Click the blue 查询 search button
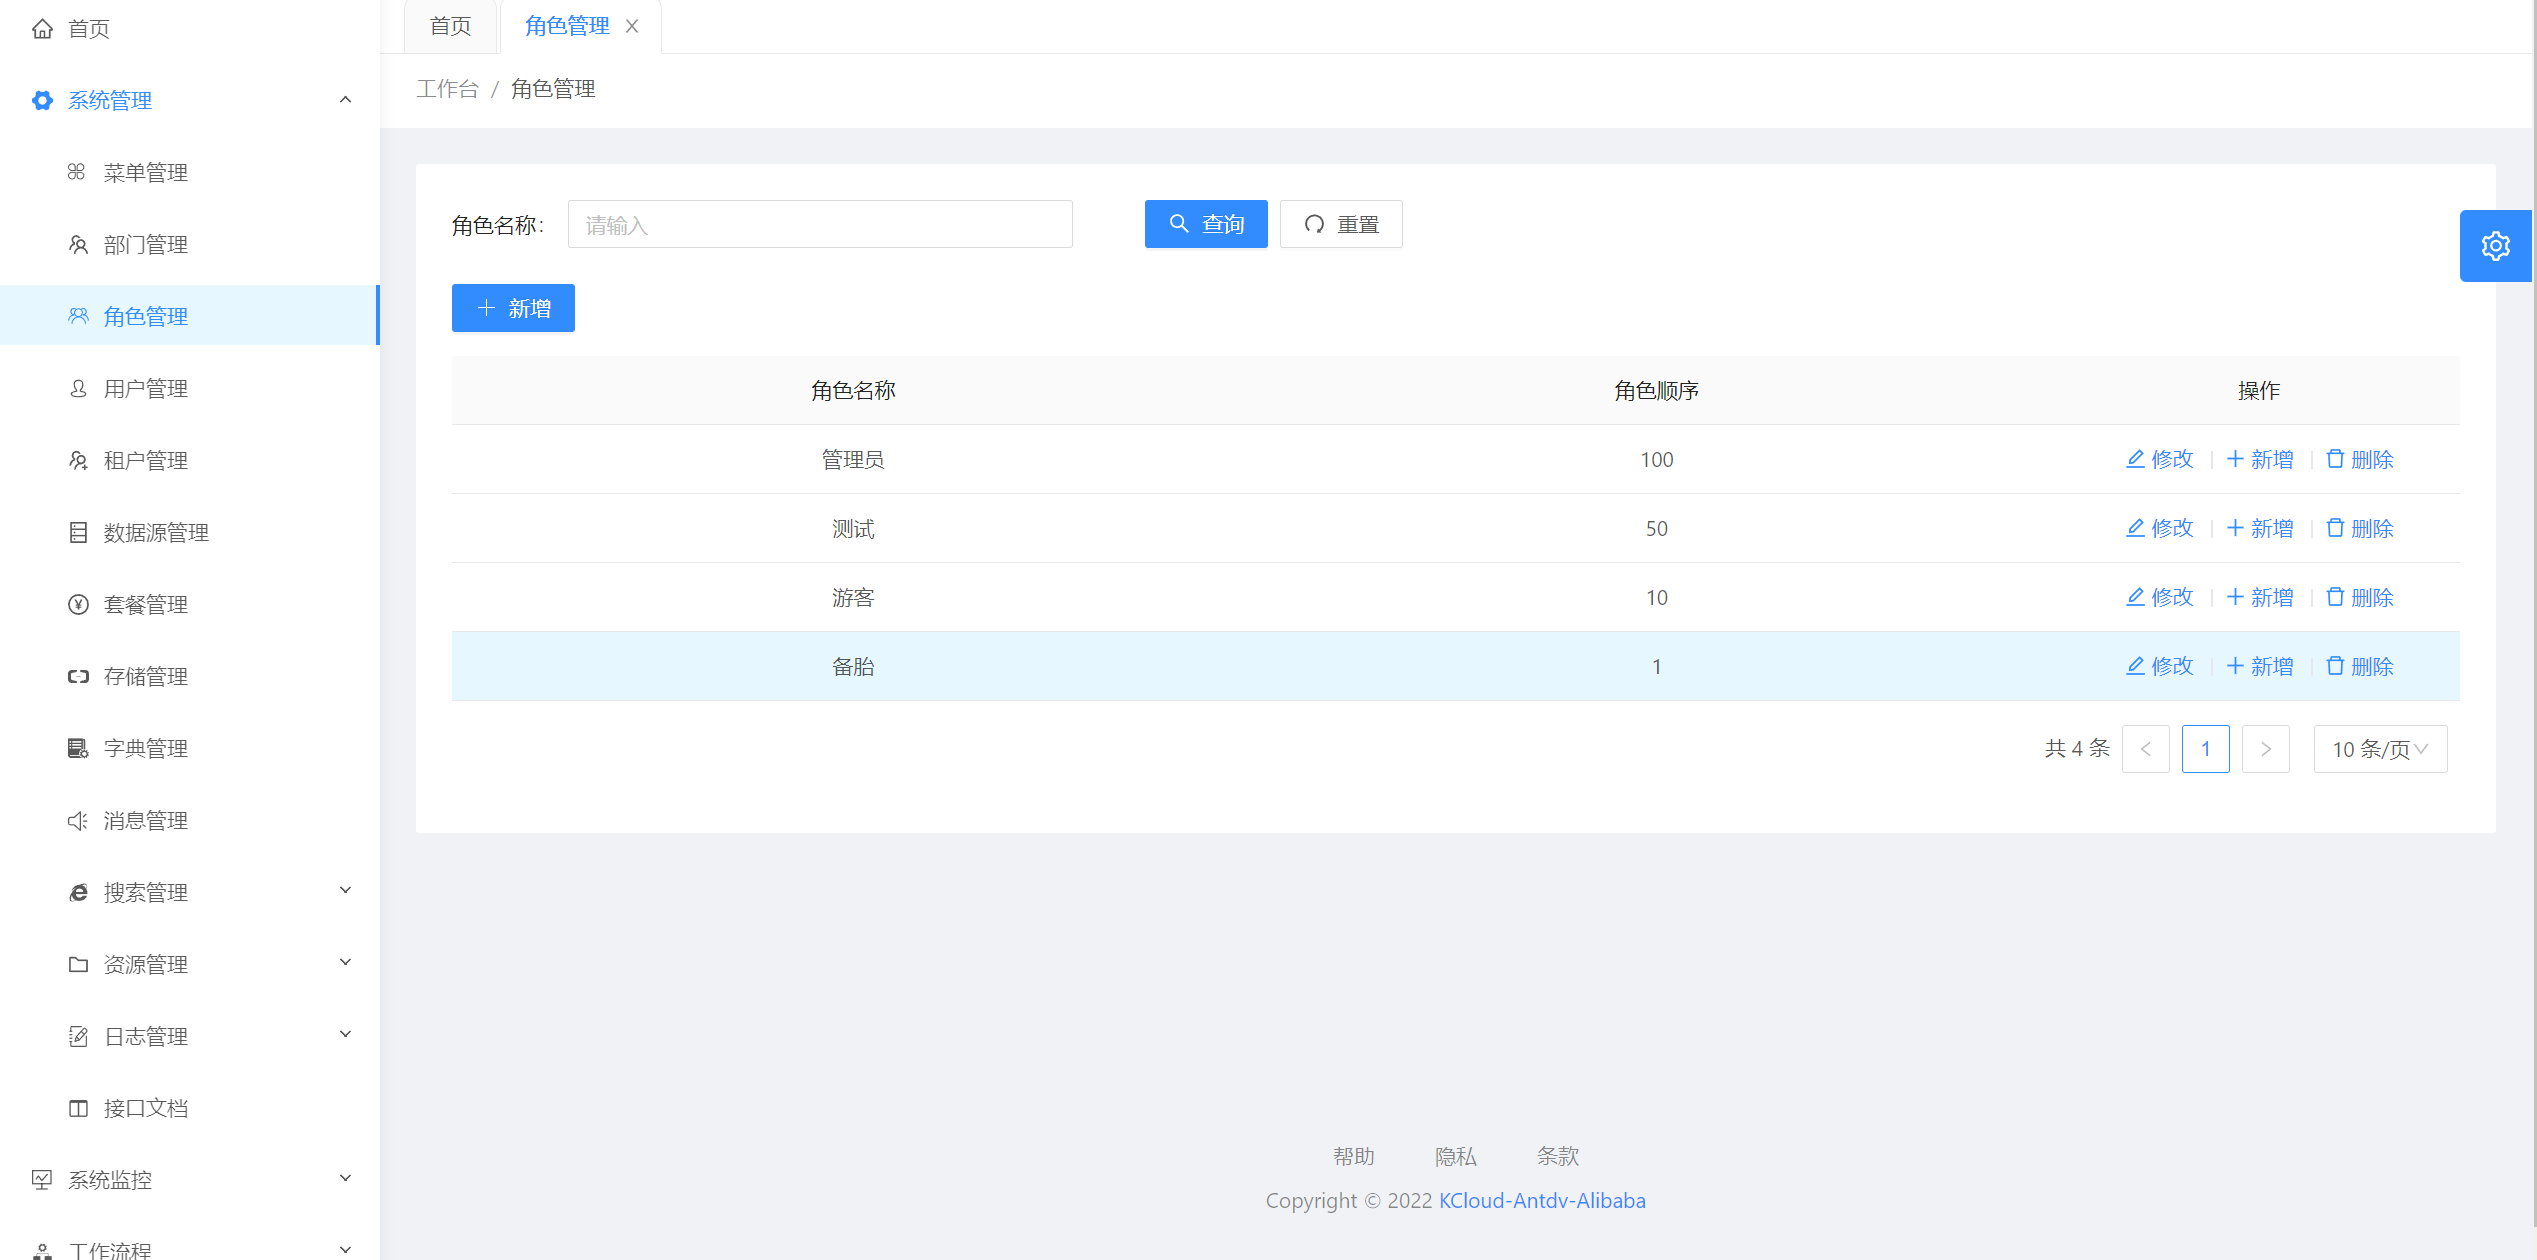2537x1260 pixels. click(1206, 224)
